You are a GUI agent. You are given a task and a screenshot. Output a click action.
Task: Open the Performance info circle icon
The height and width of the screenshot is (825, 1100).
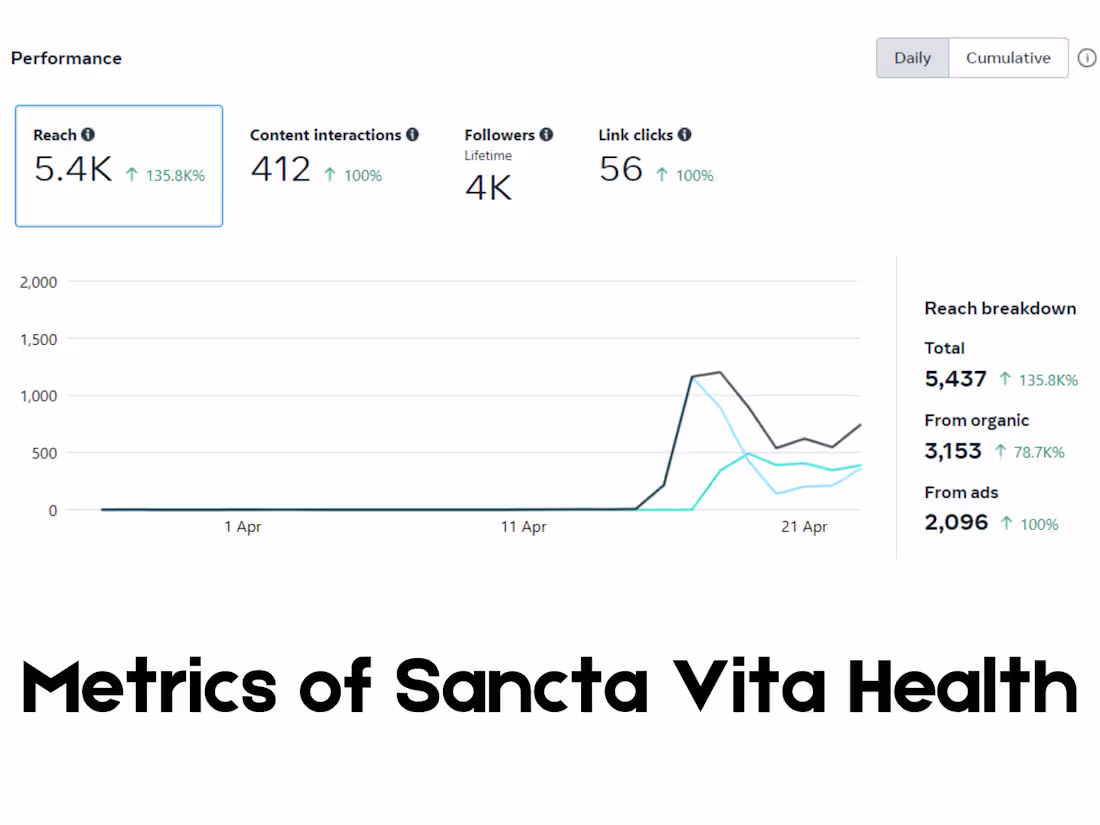[1087, 58]
